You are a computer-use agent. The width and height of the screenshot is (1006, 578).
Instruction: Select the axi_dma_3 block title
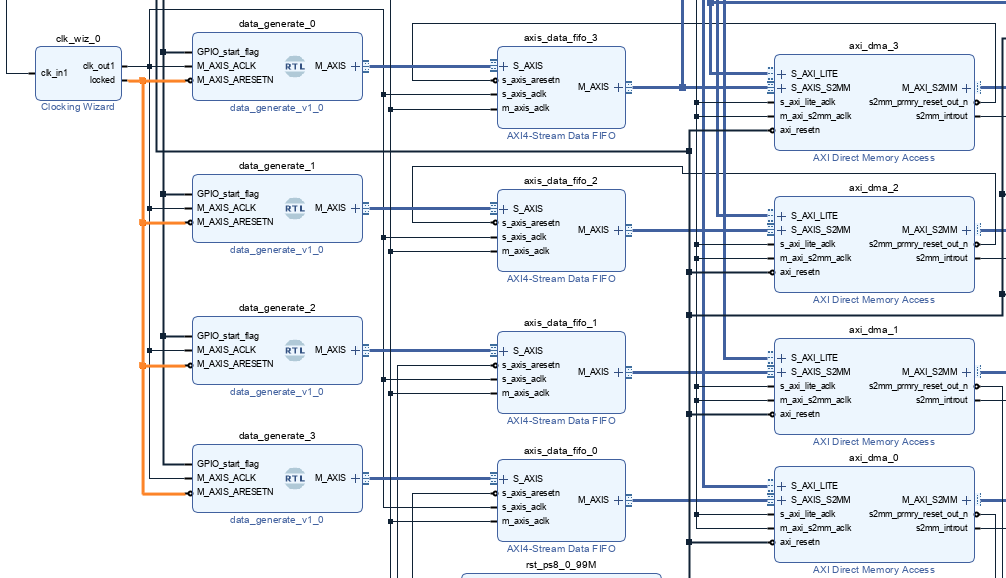874,46
